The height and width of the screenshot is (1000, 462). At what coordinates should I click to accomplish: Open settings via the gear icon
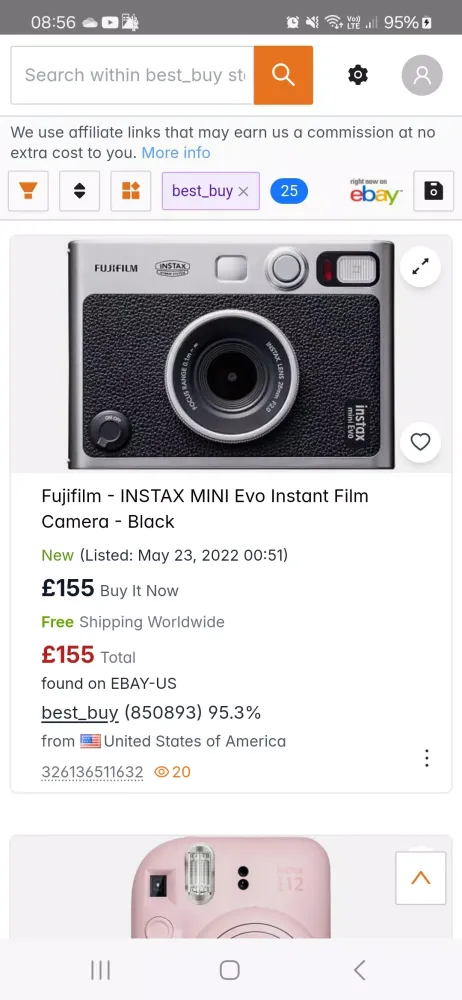click(x=358, y=75)
